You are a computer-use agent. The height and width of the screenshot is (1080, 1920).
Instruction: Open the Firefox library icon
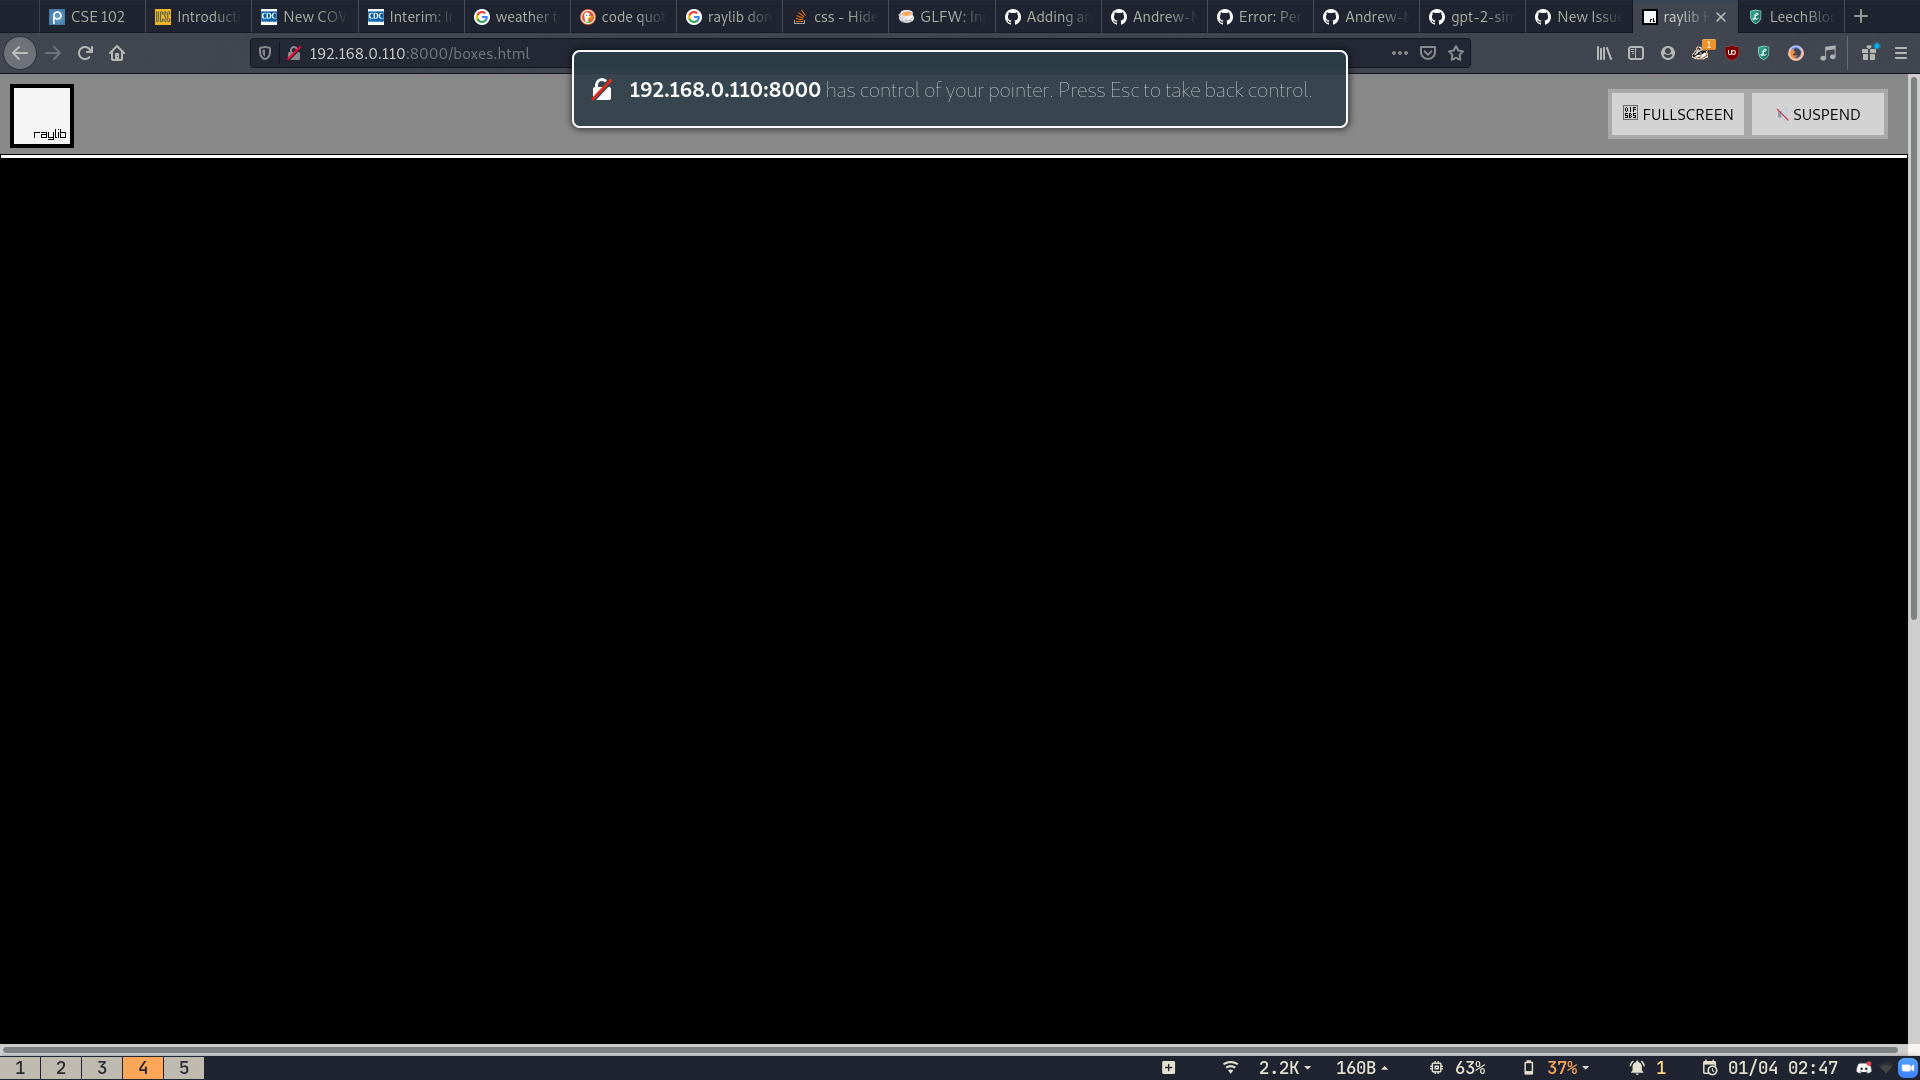click(1605, 53)
